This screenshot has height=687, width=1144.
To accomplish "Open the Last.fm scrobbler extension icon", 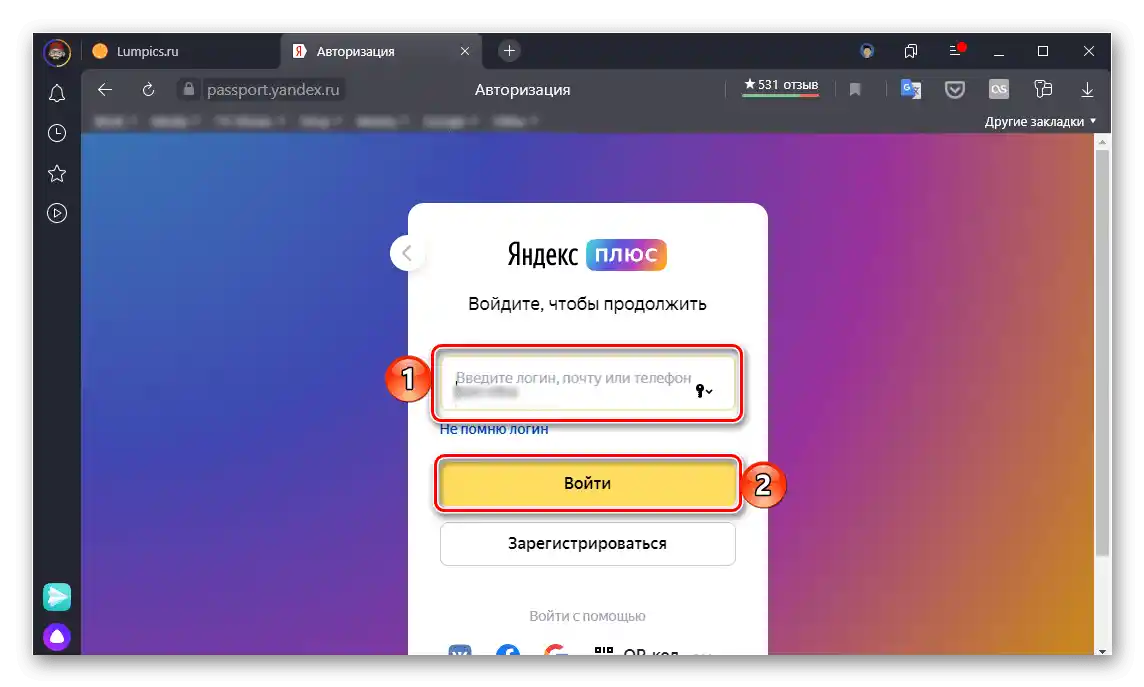I will (x=999, y=89).
